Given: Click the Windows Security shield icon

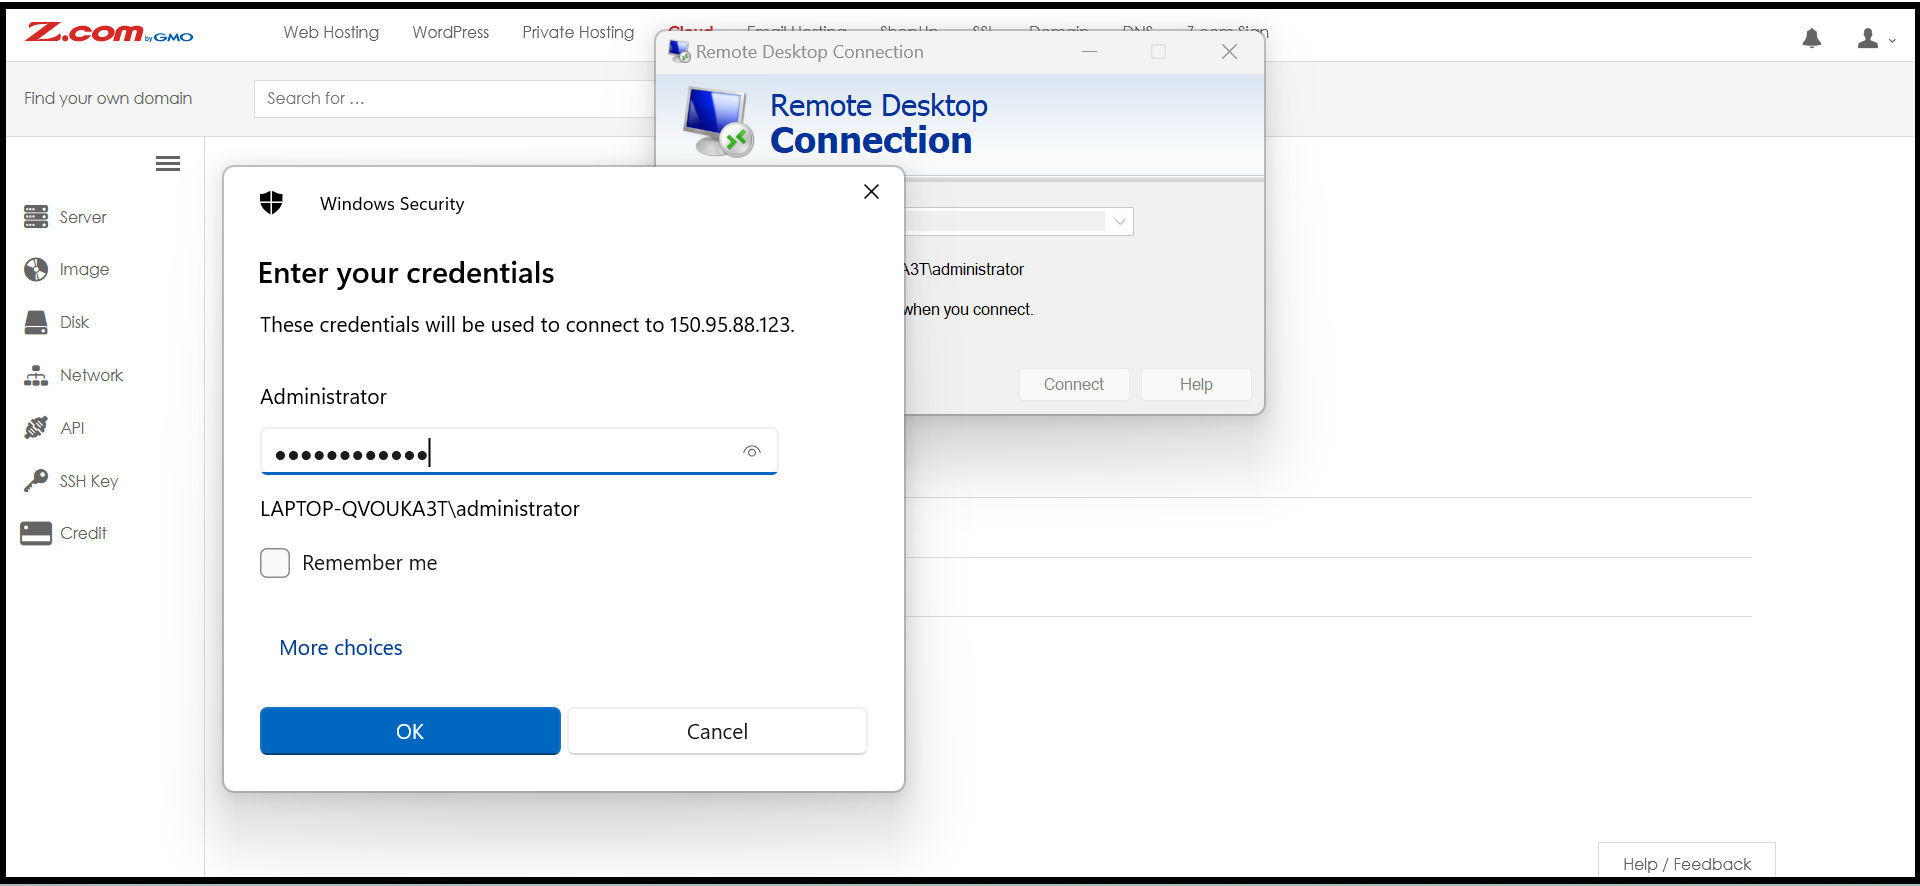Looking at the screenshot, I should (271, 203).
